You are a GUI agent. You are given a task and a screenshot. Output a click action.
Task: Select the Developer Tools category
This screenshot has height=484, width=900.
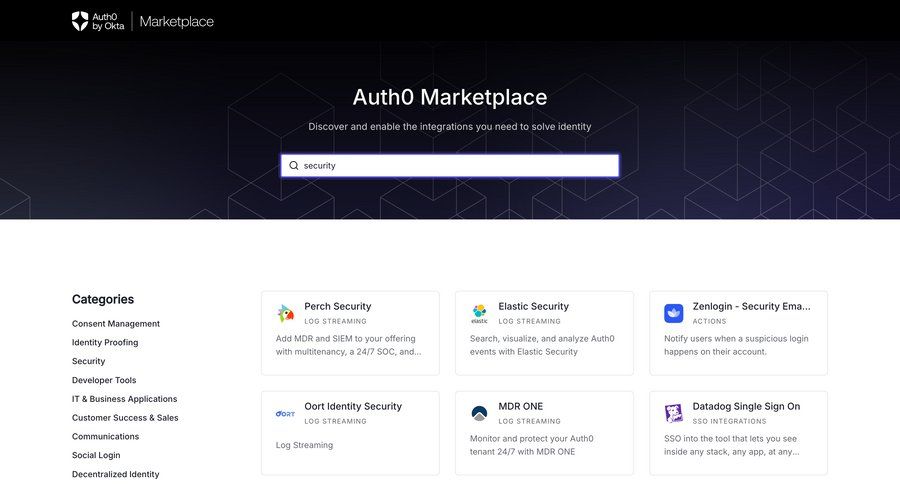(104, 380)
